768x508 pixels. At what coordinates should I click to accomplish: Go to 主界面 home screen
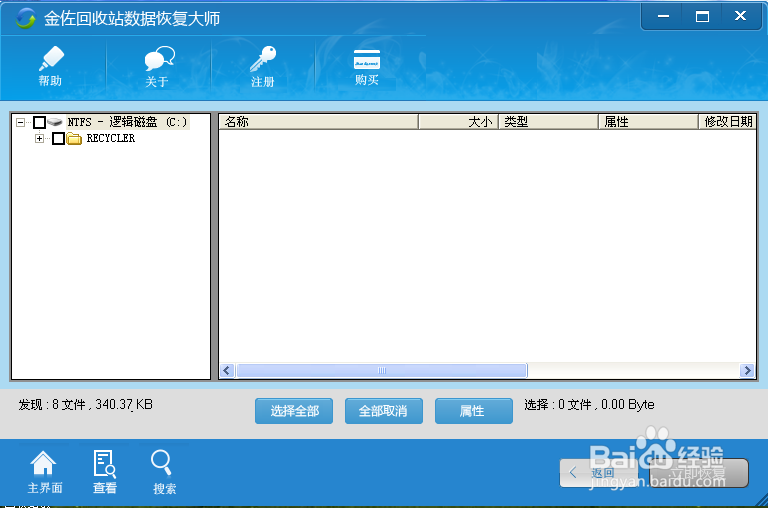pos(45,472)
